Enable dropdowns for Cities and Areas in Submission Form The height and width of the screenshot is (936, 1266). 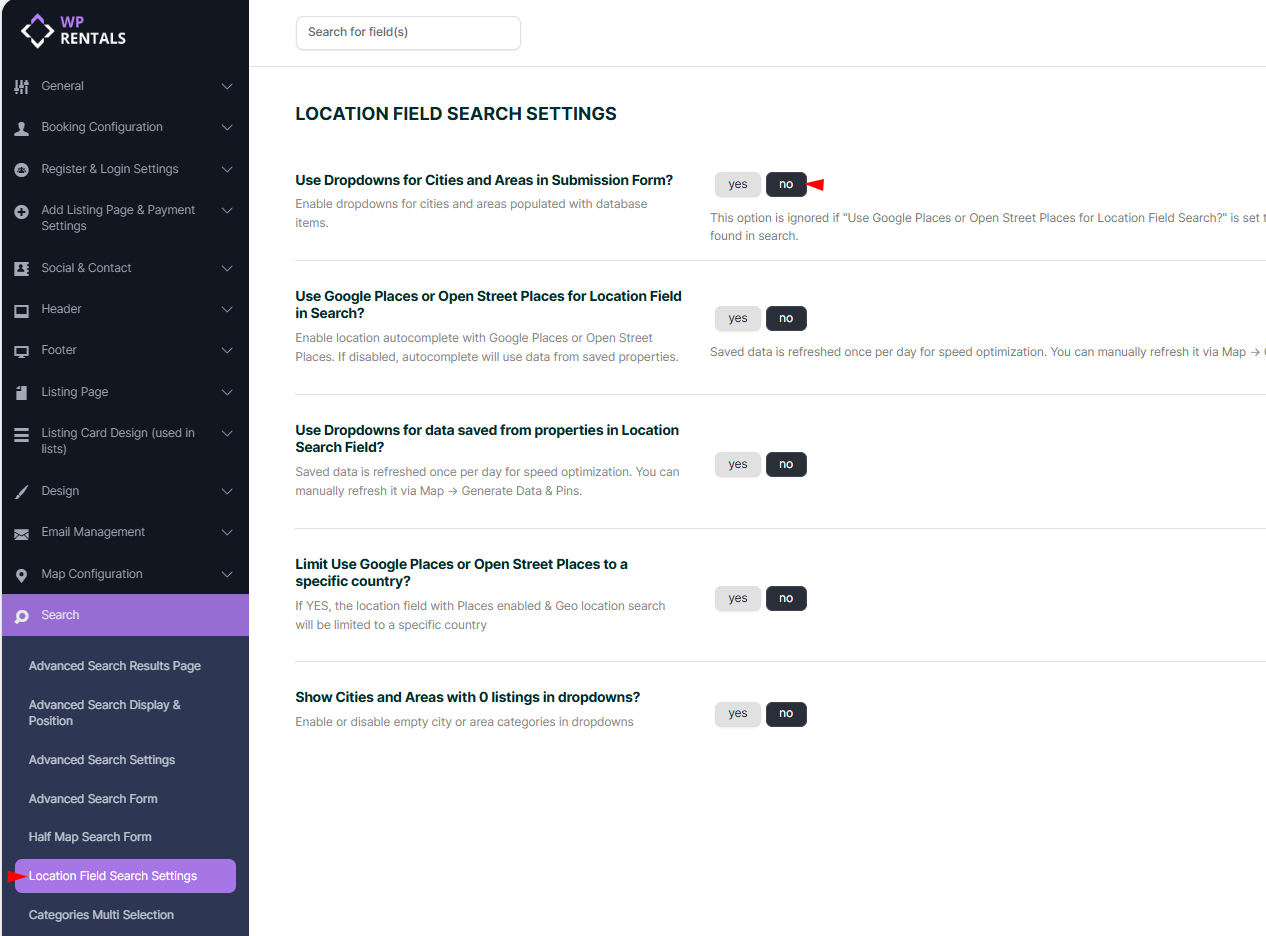point(737,185)
